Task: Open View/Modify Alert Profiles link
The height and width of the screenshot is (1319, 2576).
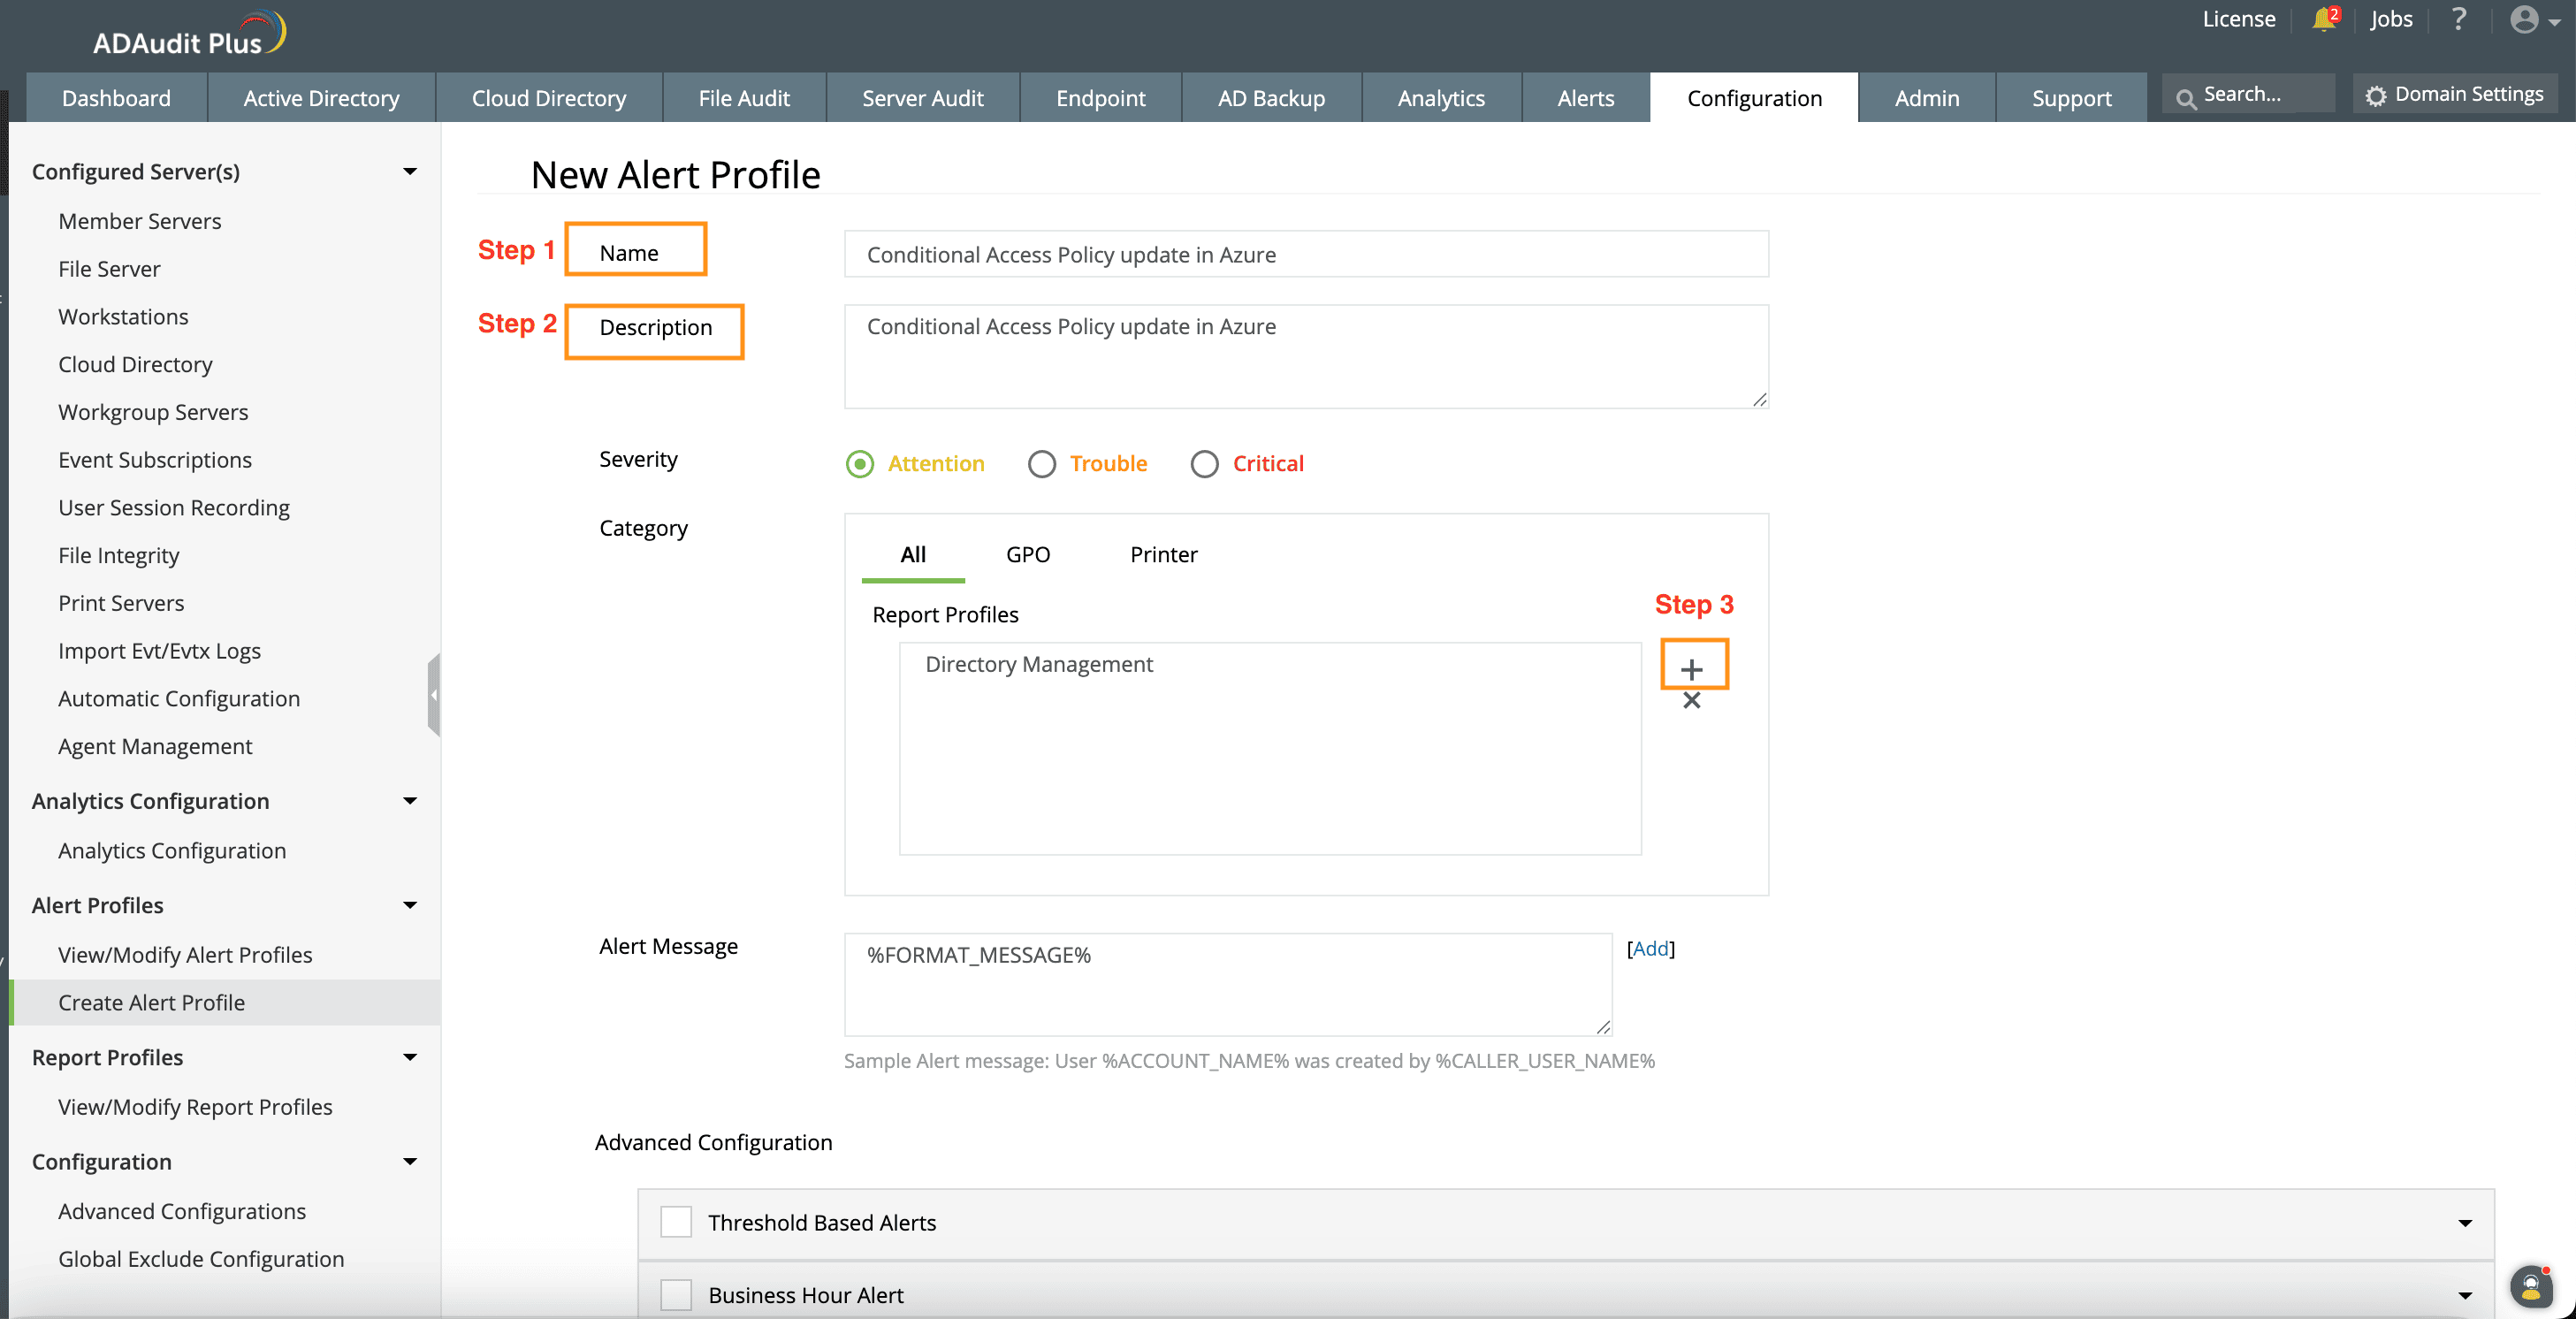Action: 185,954
